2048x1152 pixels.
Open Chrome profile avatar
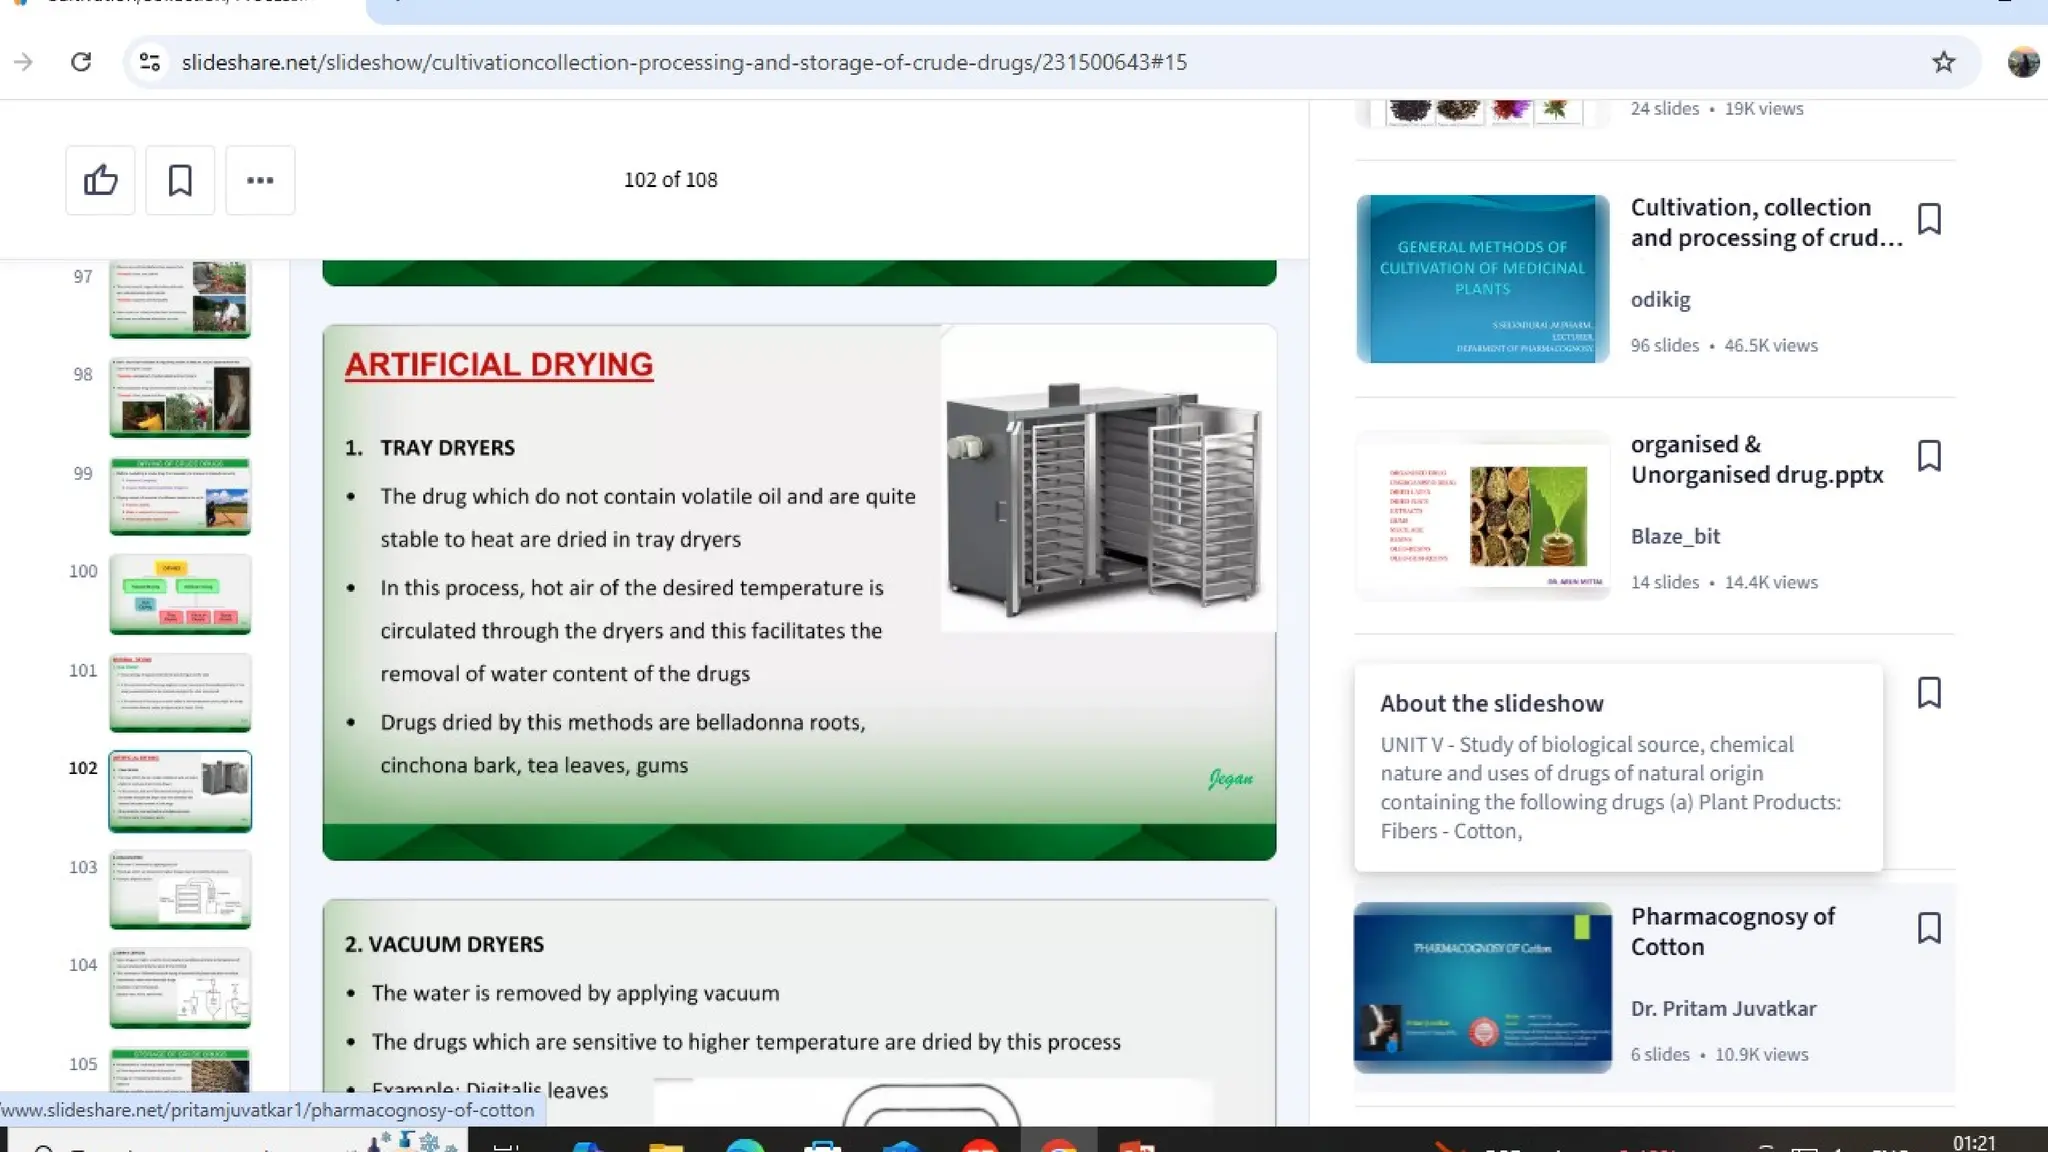click(x=2022, y=62)
